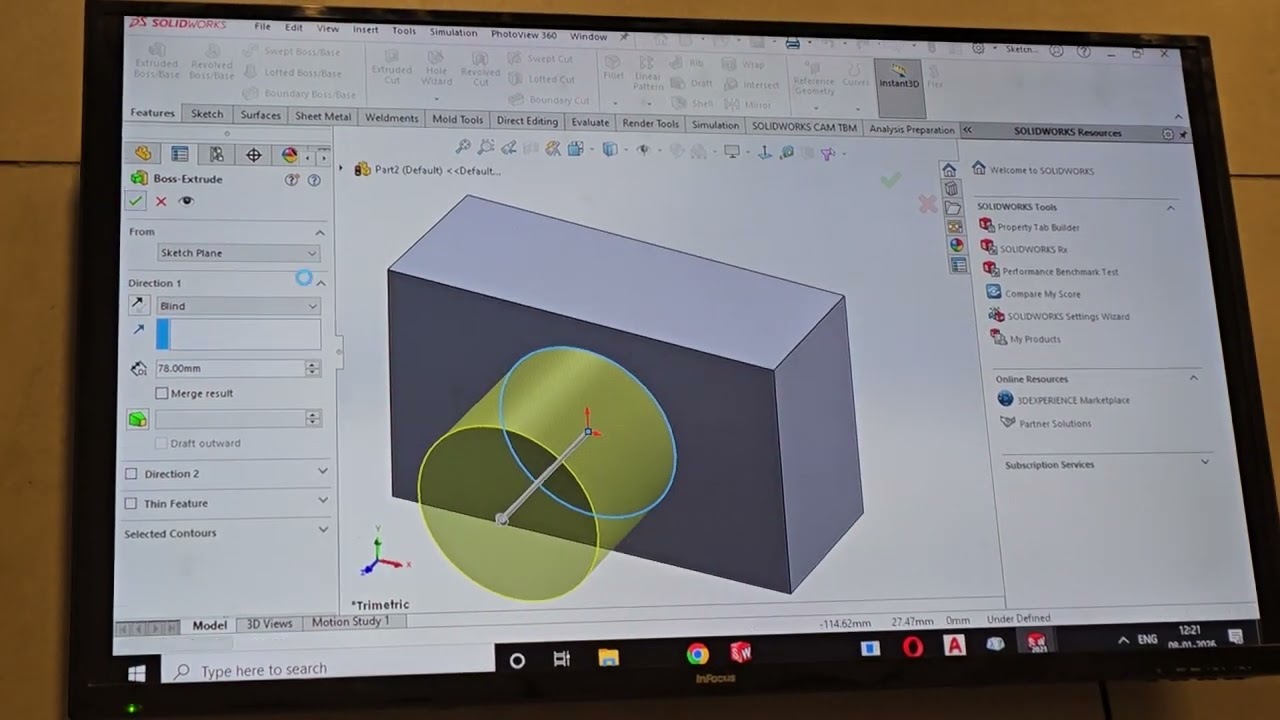Viewport: 1280px width, 720px height.
Task: Open the Design Library task pane icon
Action: 950,189
